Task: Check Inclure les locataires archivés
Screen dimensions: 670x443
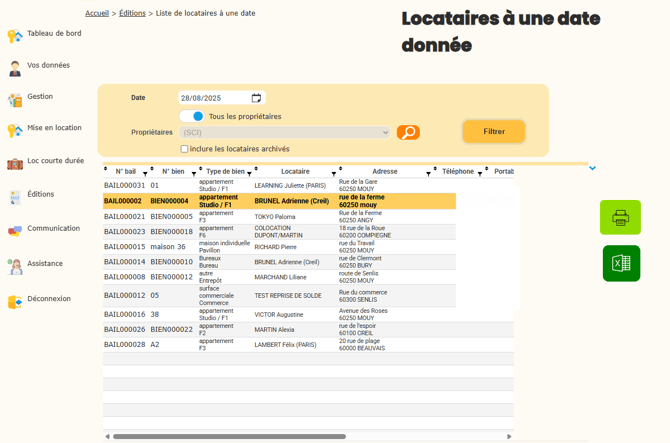Action: pyautogui.click(x=184, y=149)
